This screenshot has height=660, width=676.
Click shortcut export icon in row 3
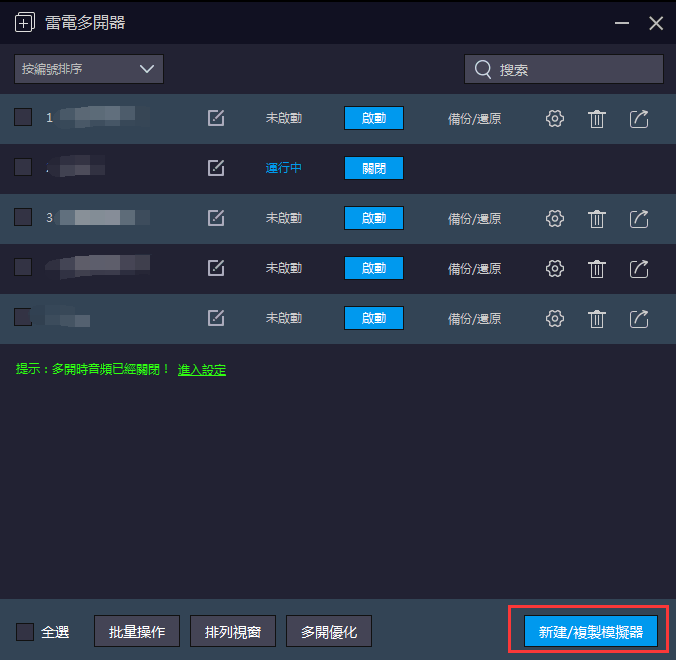639,218
